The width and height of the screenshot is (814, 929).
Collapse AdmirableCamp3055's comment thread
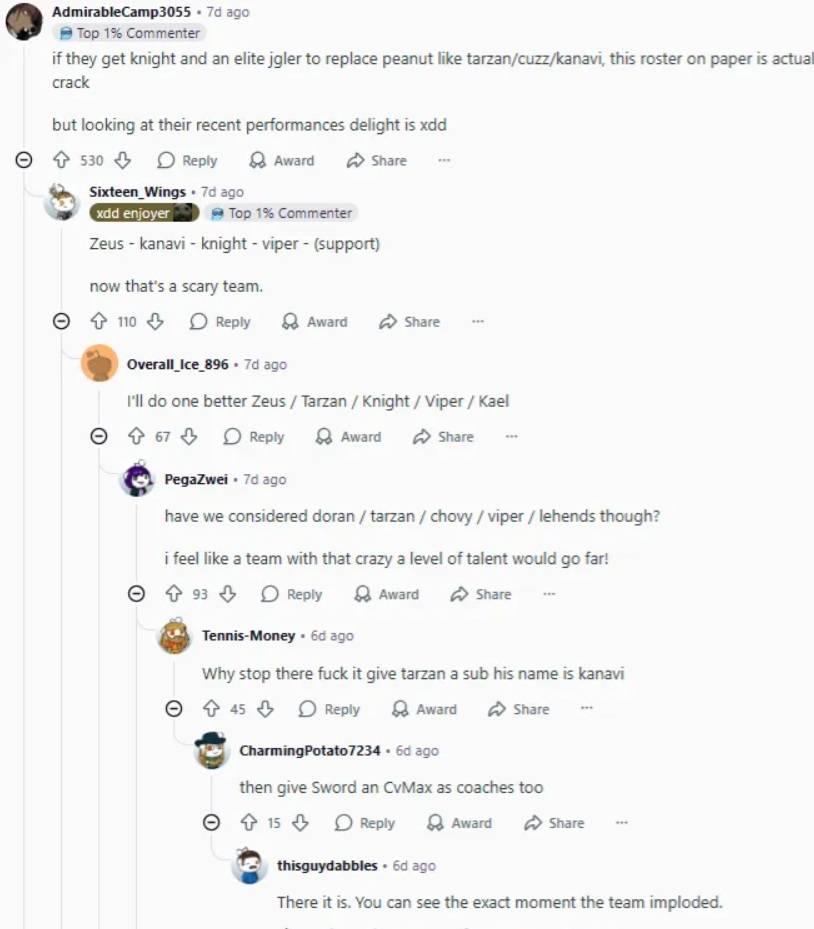(x=24, y=160)
